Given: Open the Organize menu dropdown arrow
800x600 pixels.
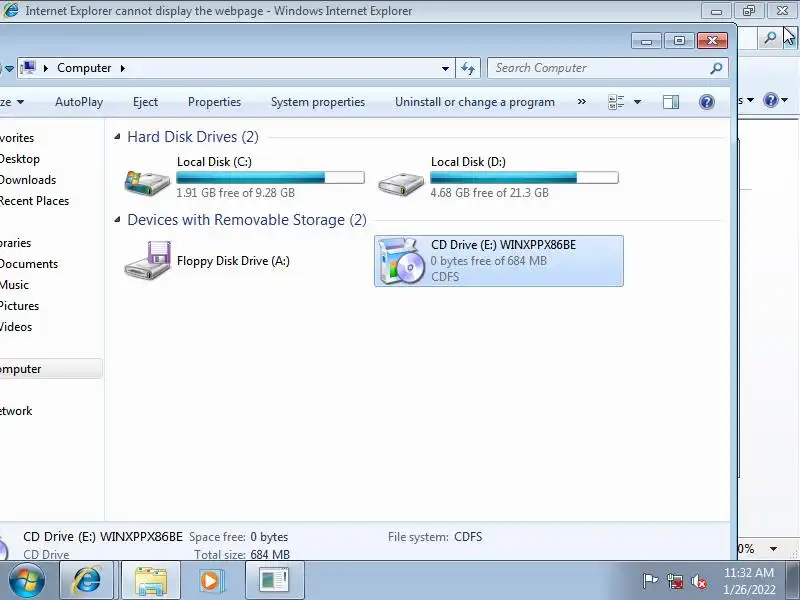Looking at the screenshot, I should [20, 102].
